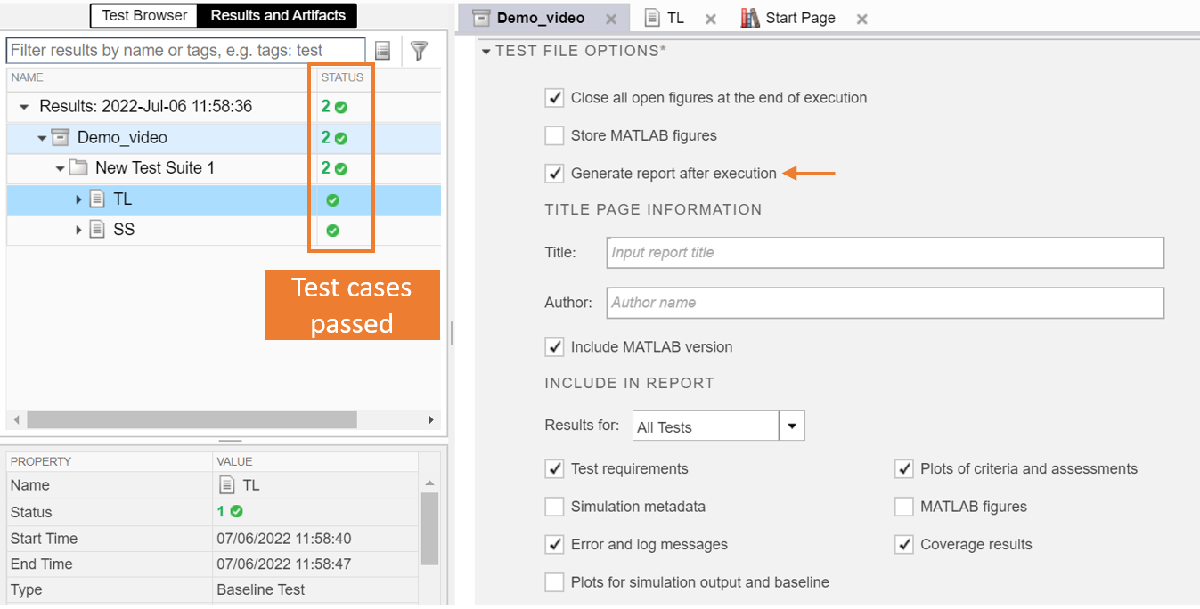Click the Demo_video test file icon

coord(60,137)
